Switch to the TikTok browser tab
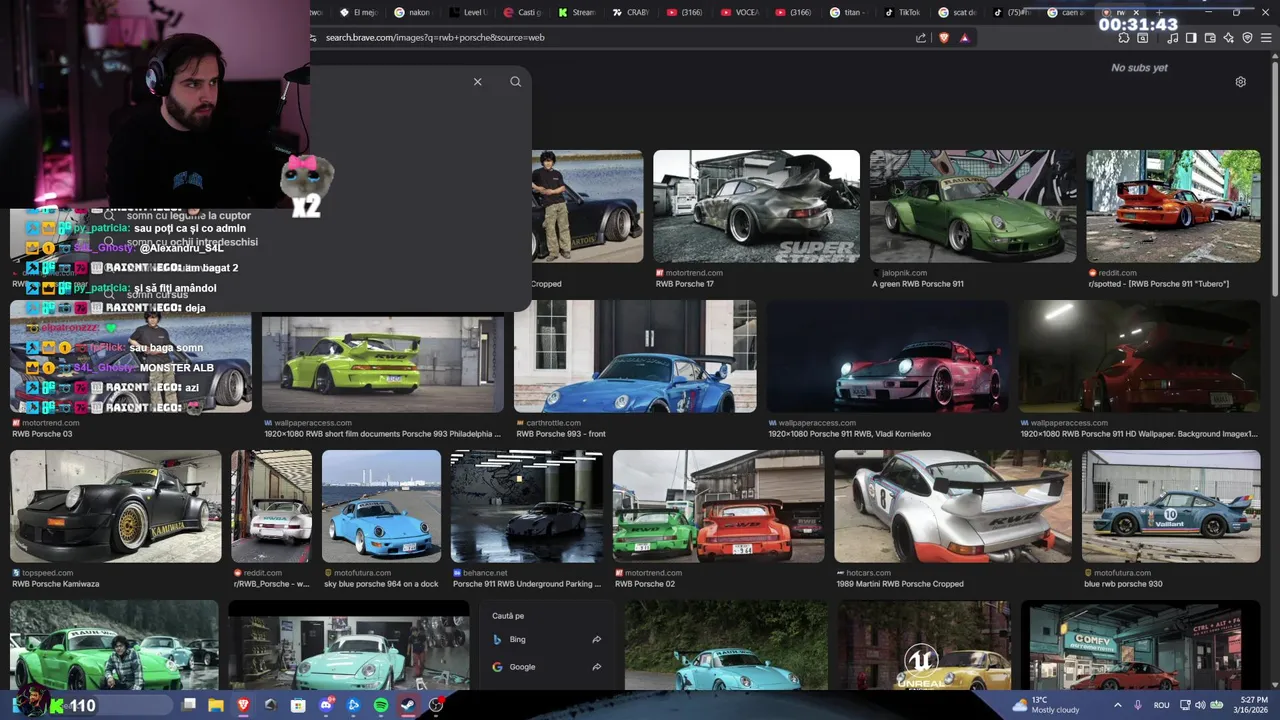This screenshot has height=720, width=1280. 901,12
